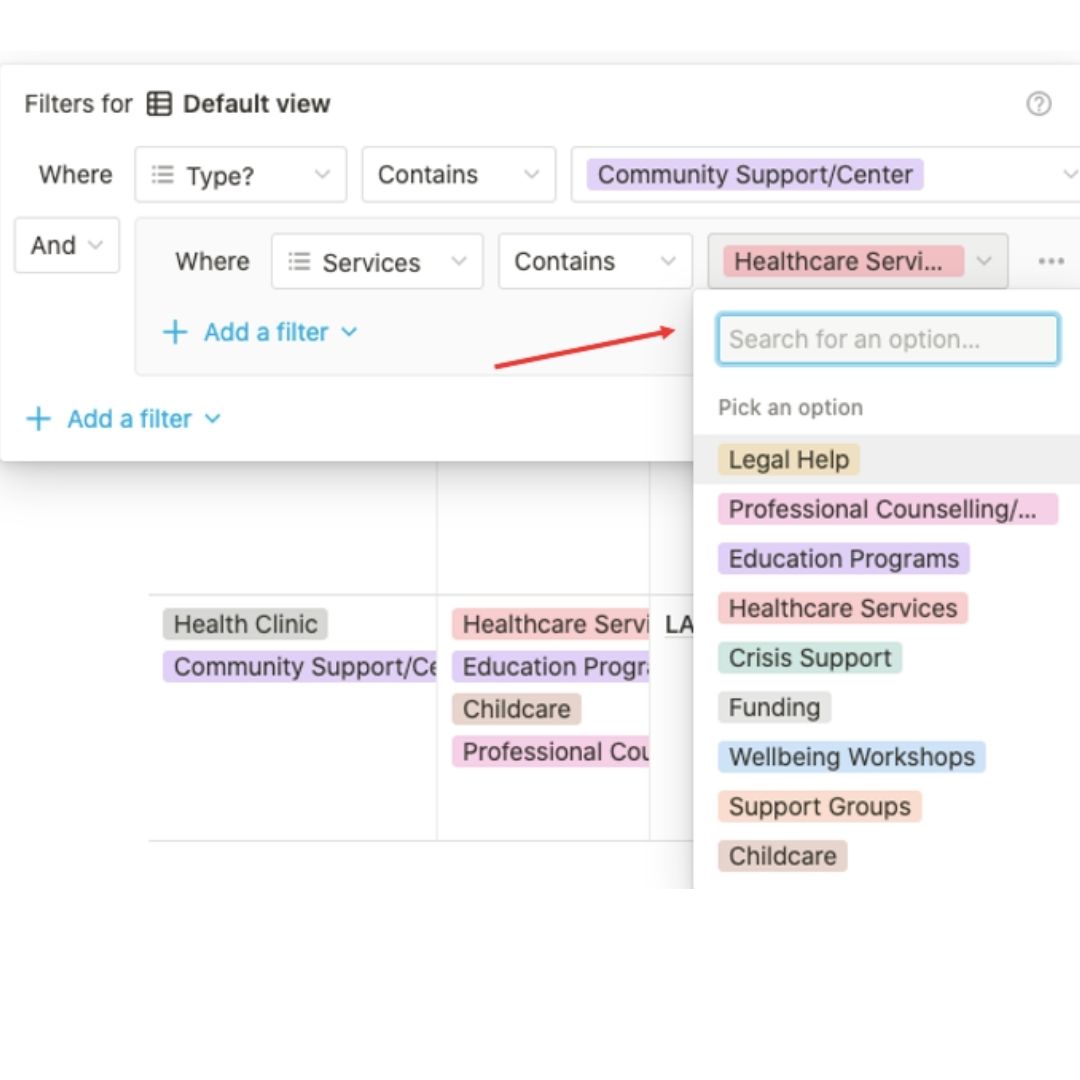The height and width of the screenshot is (1080, 1080).
Task: Click plus icon of bottom Add a filter
Action: [x=38, y=419]
